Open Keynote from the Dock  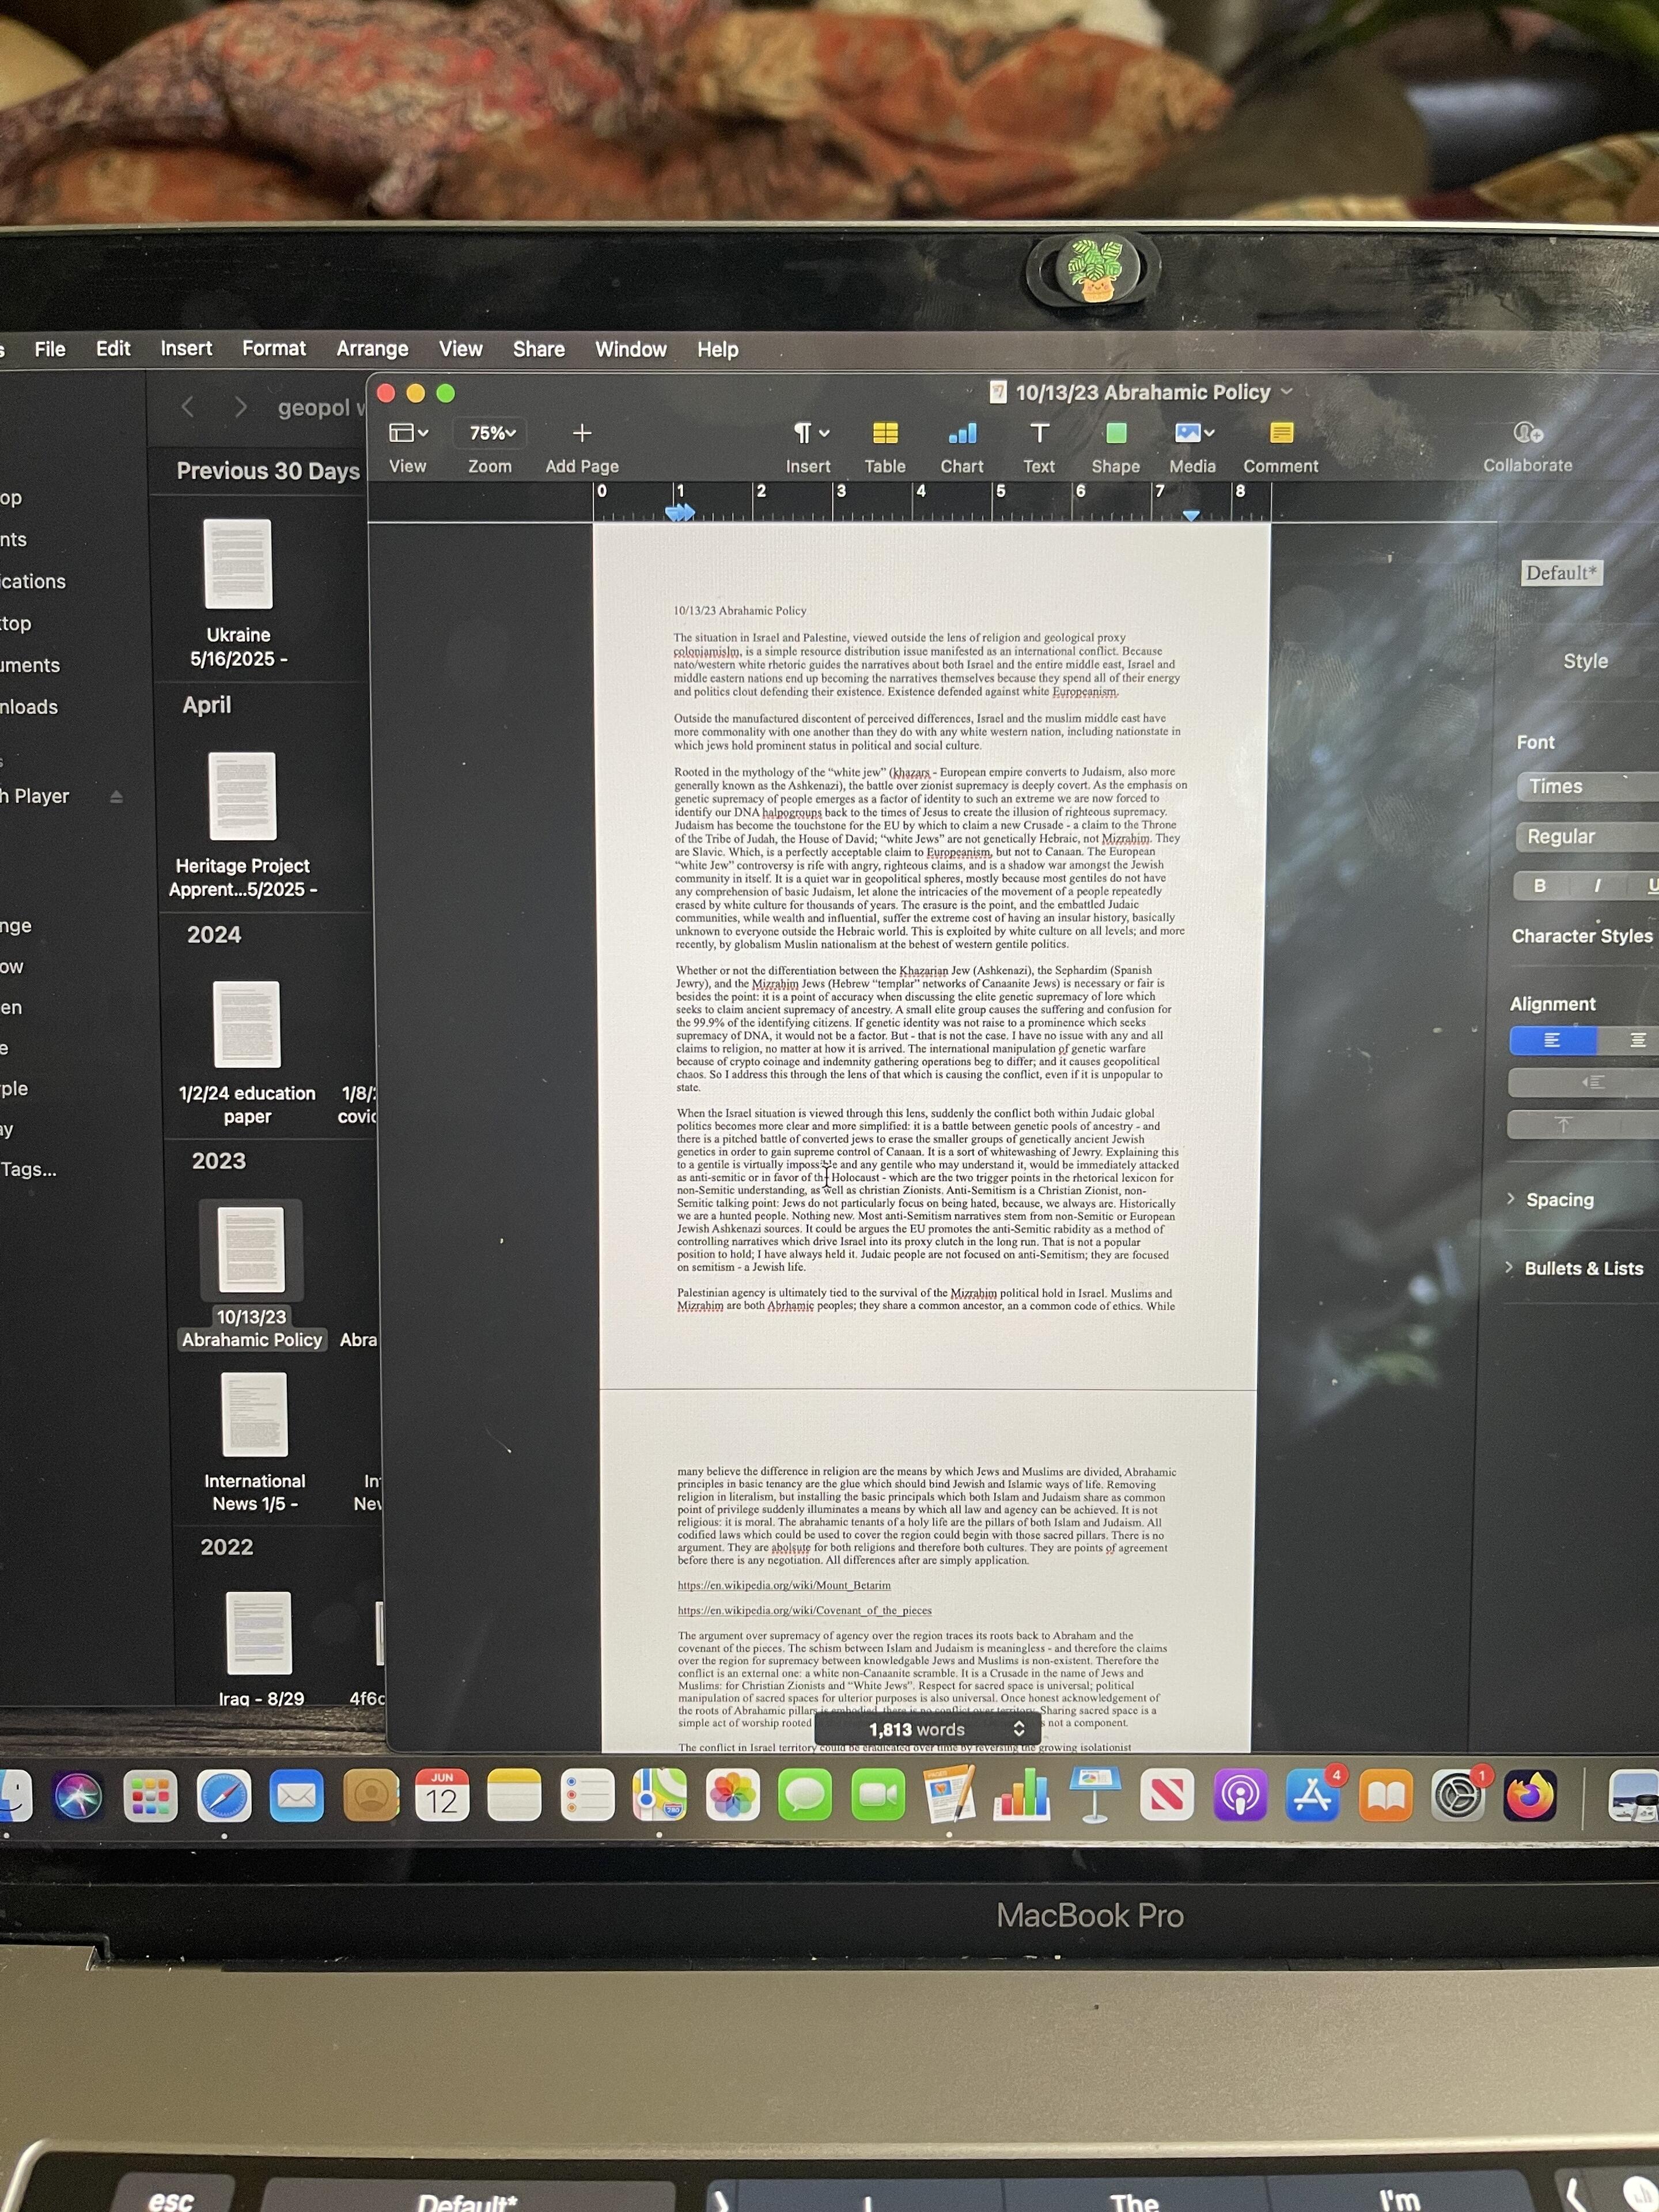(1095, 1794)
